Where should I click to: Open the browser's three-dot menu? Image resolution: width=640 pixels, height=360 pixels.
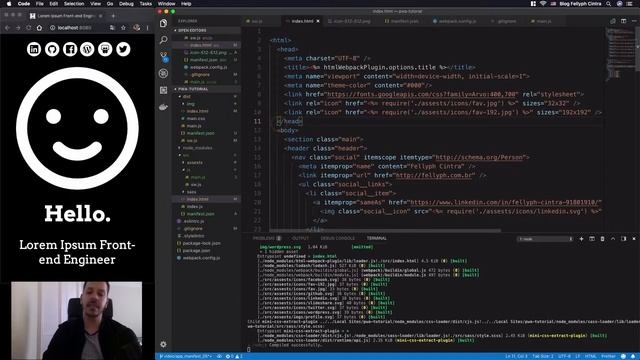[x=148, y=28]
